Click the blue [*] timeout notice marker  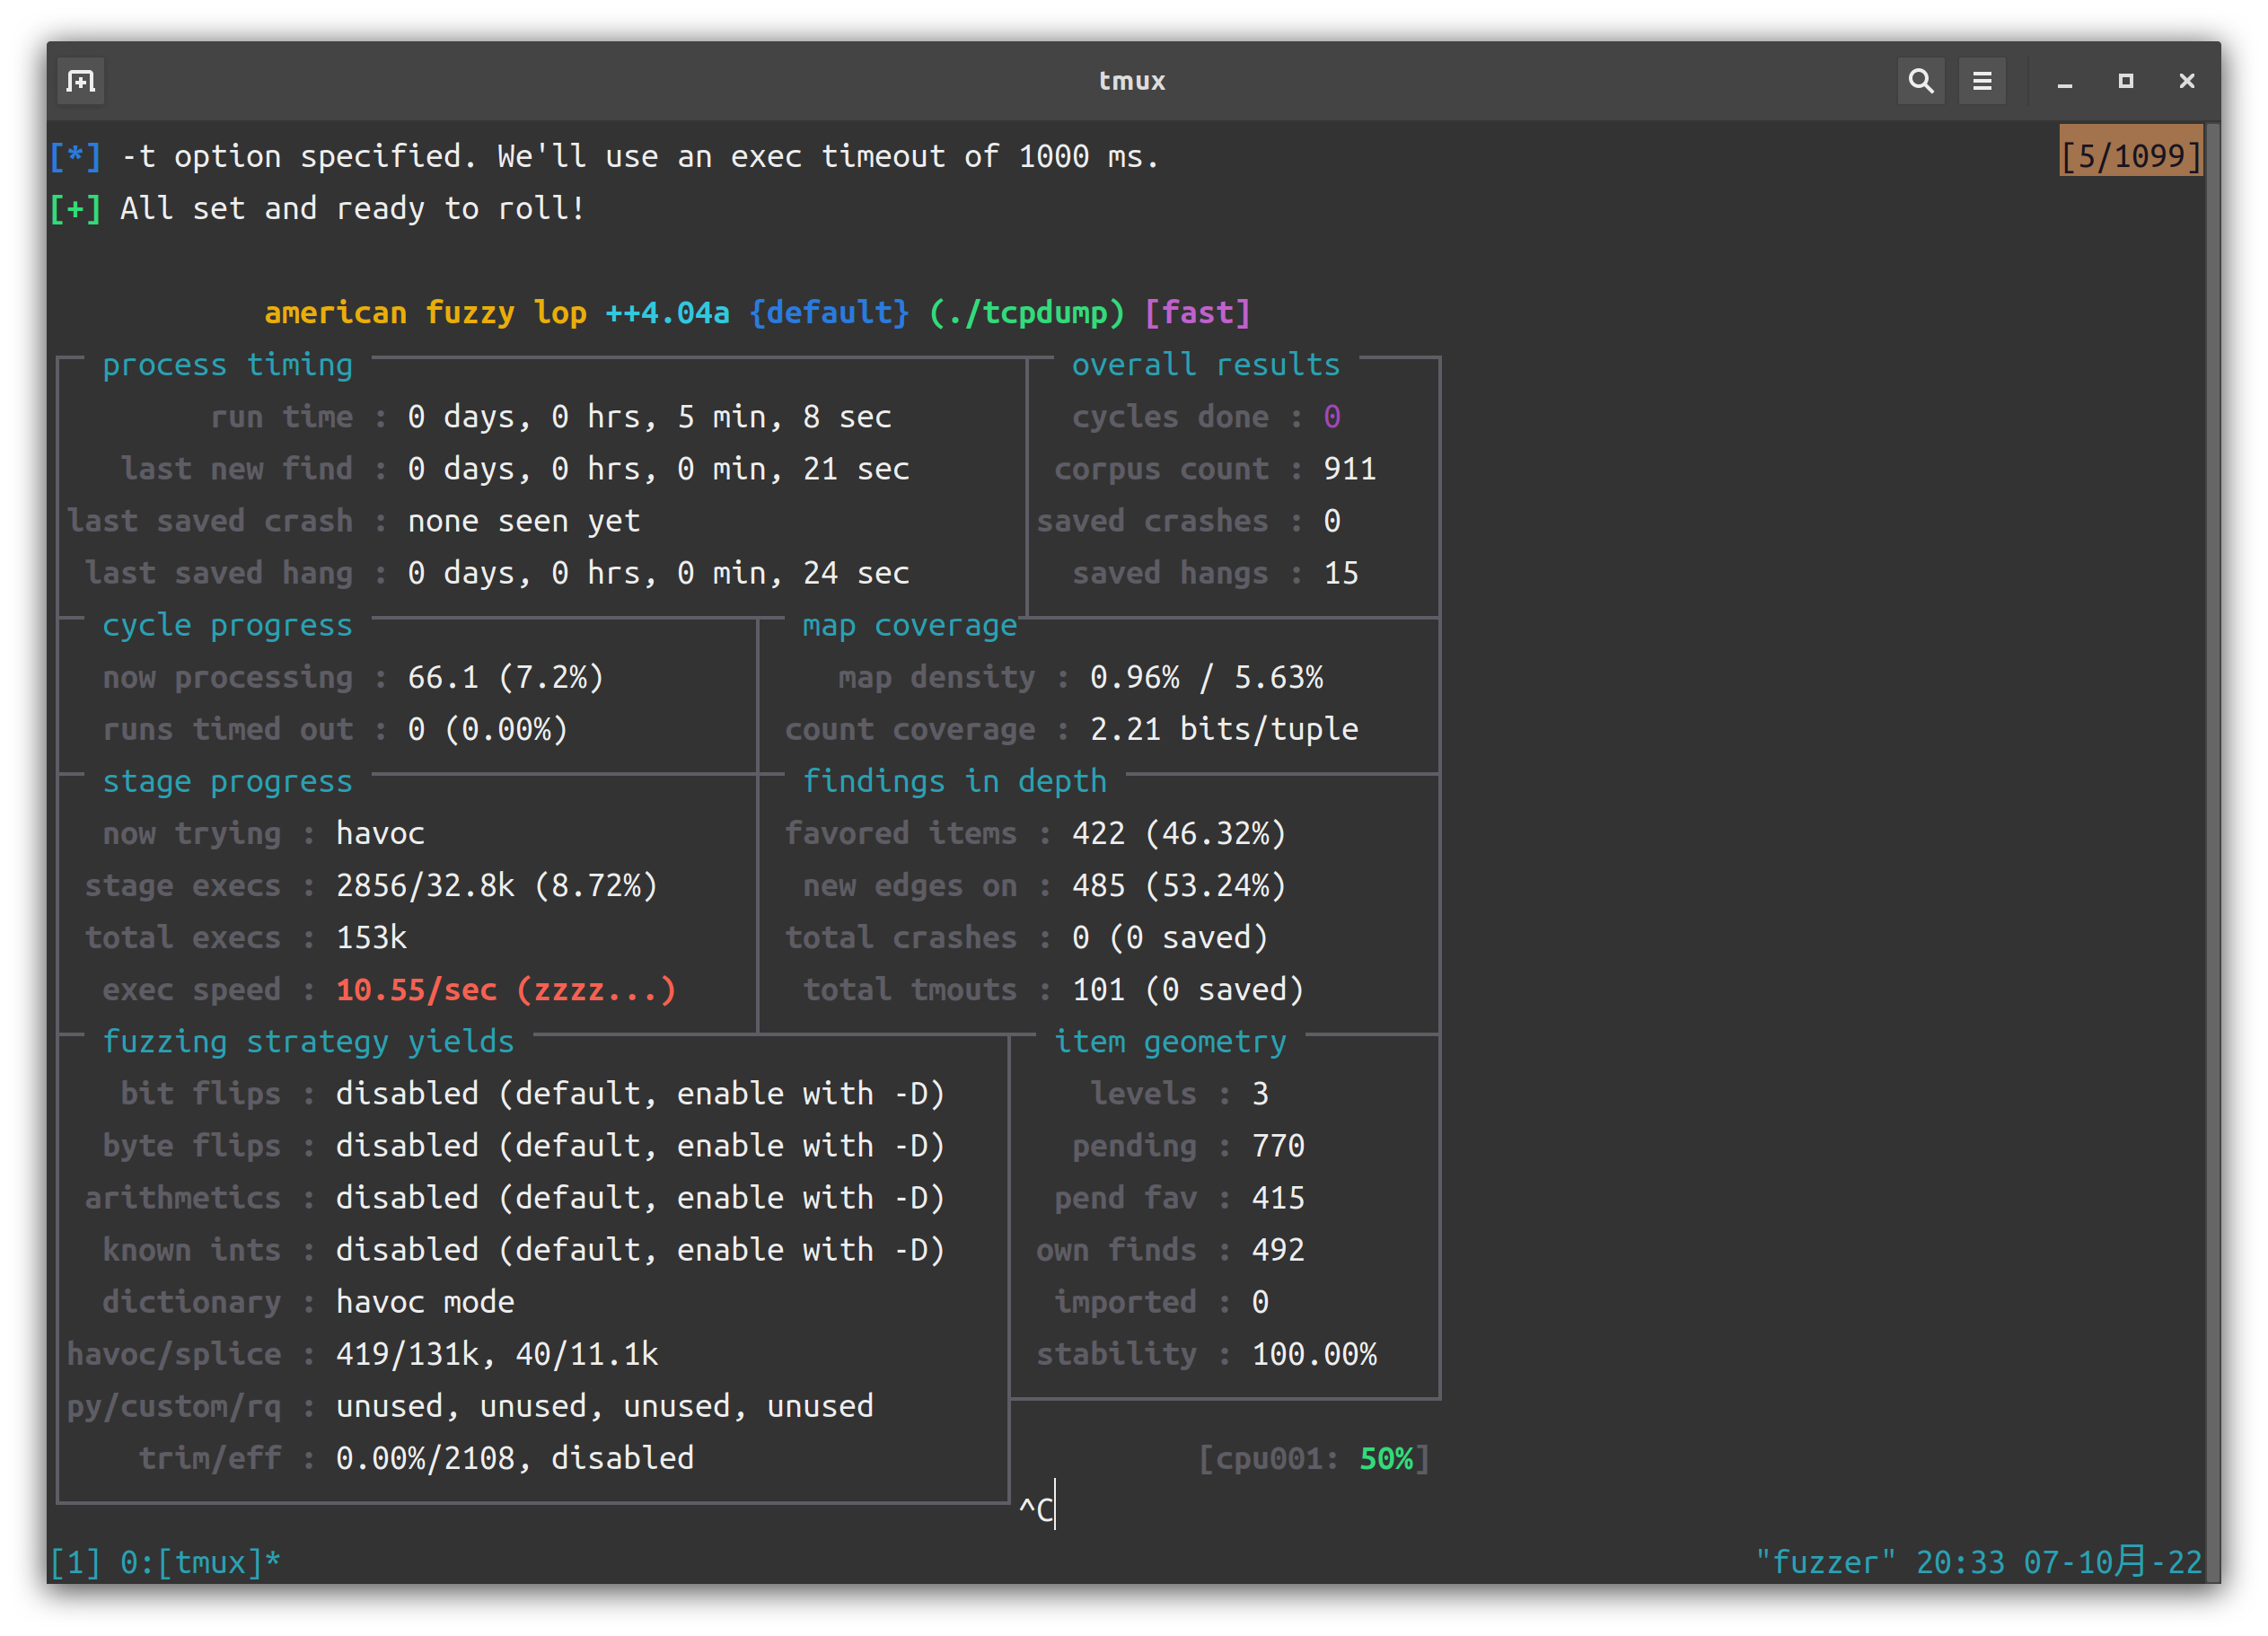click(75, 155)
